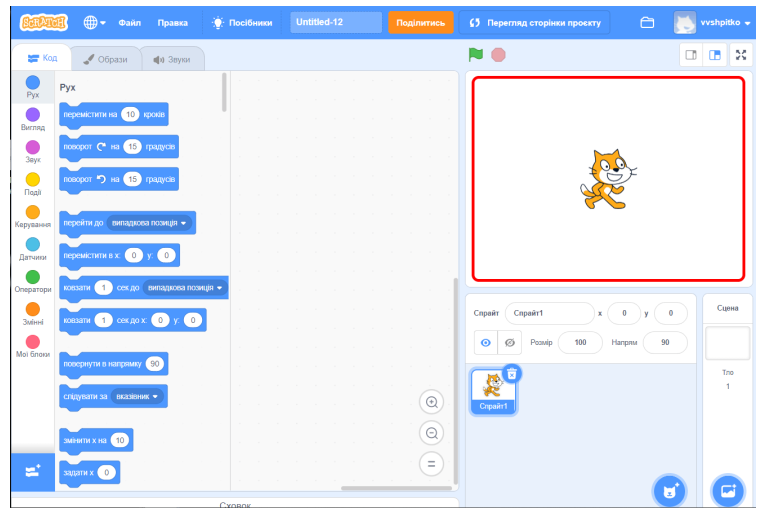Show the sprite with the eye icon

486,343
